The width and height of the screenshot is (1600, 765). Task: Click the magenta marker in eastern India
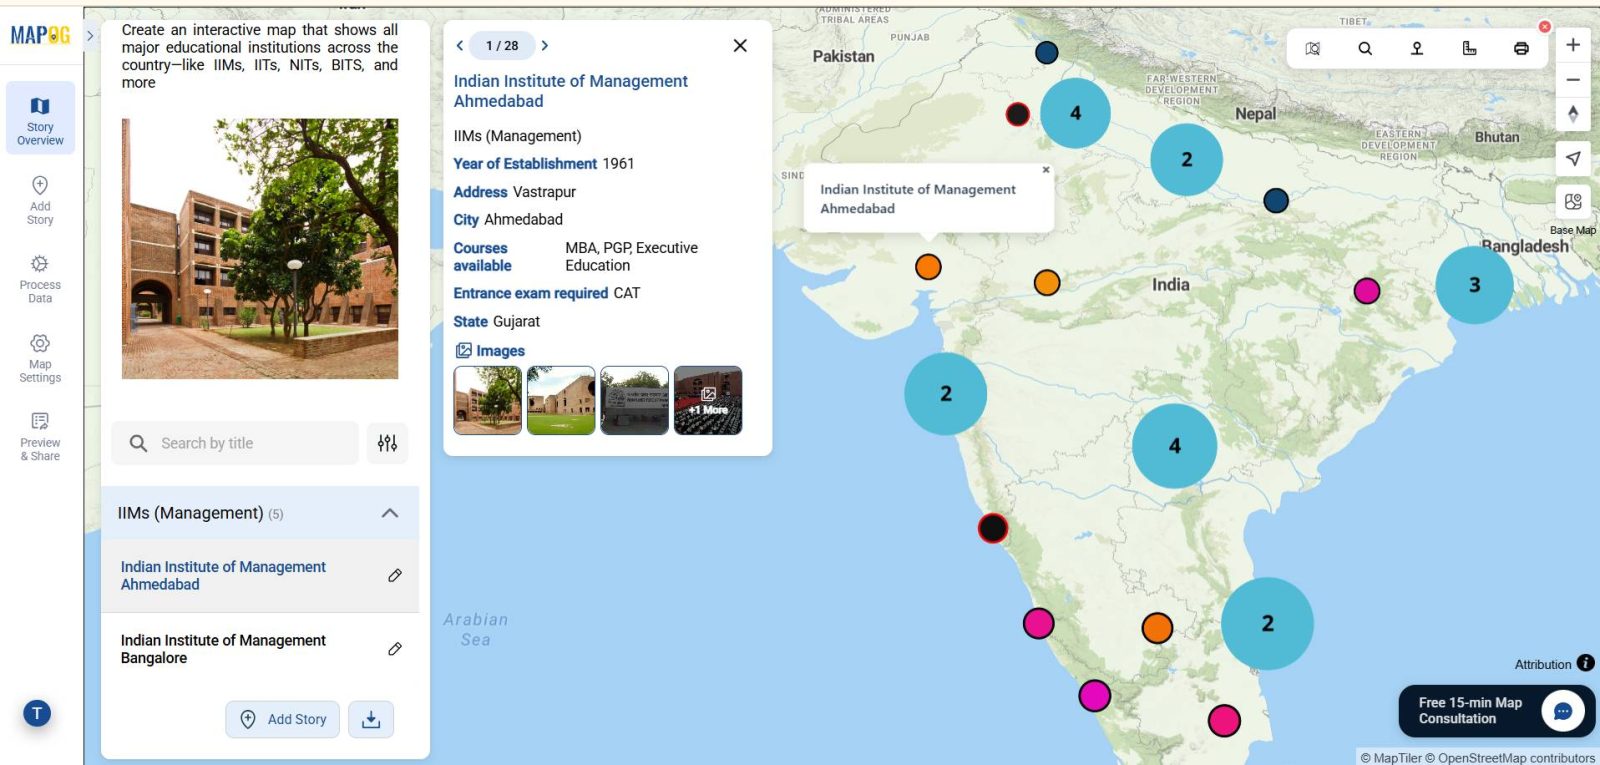pyautogui.click(x=1367, y=291)
